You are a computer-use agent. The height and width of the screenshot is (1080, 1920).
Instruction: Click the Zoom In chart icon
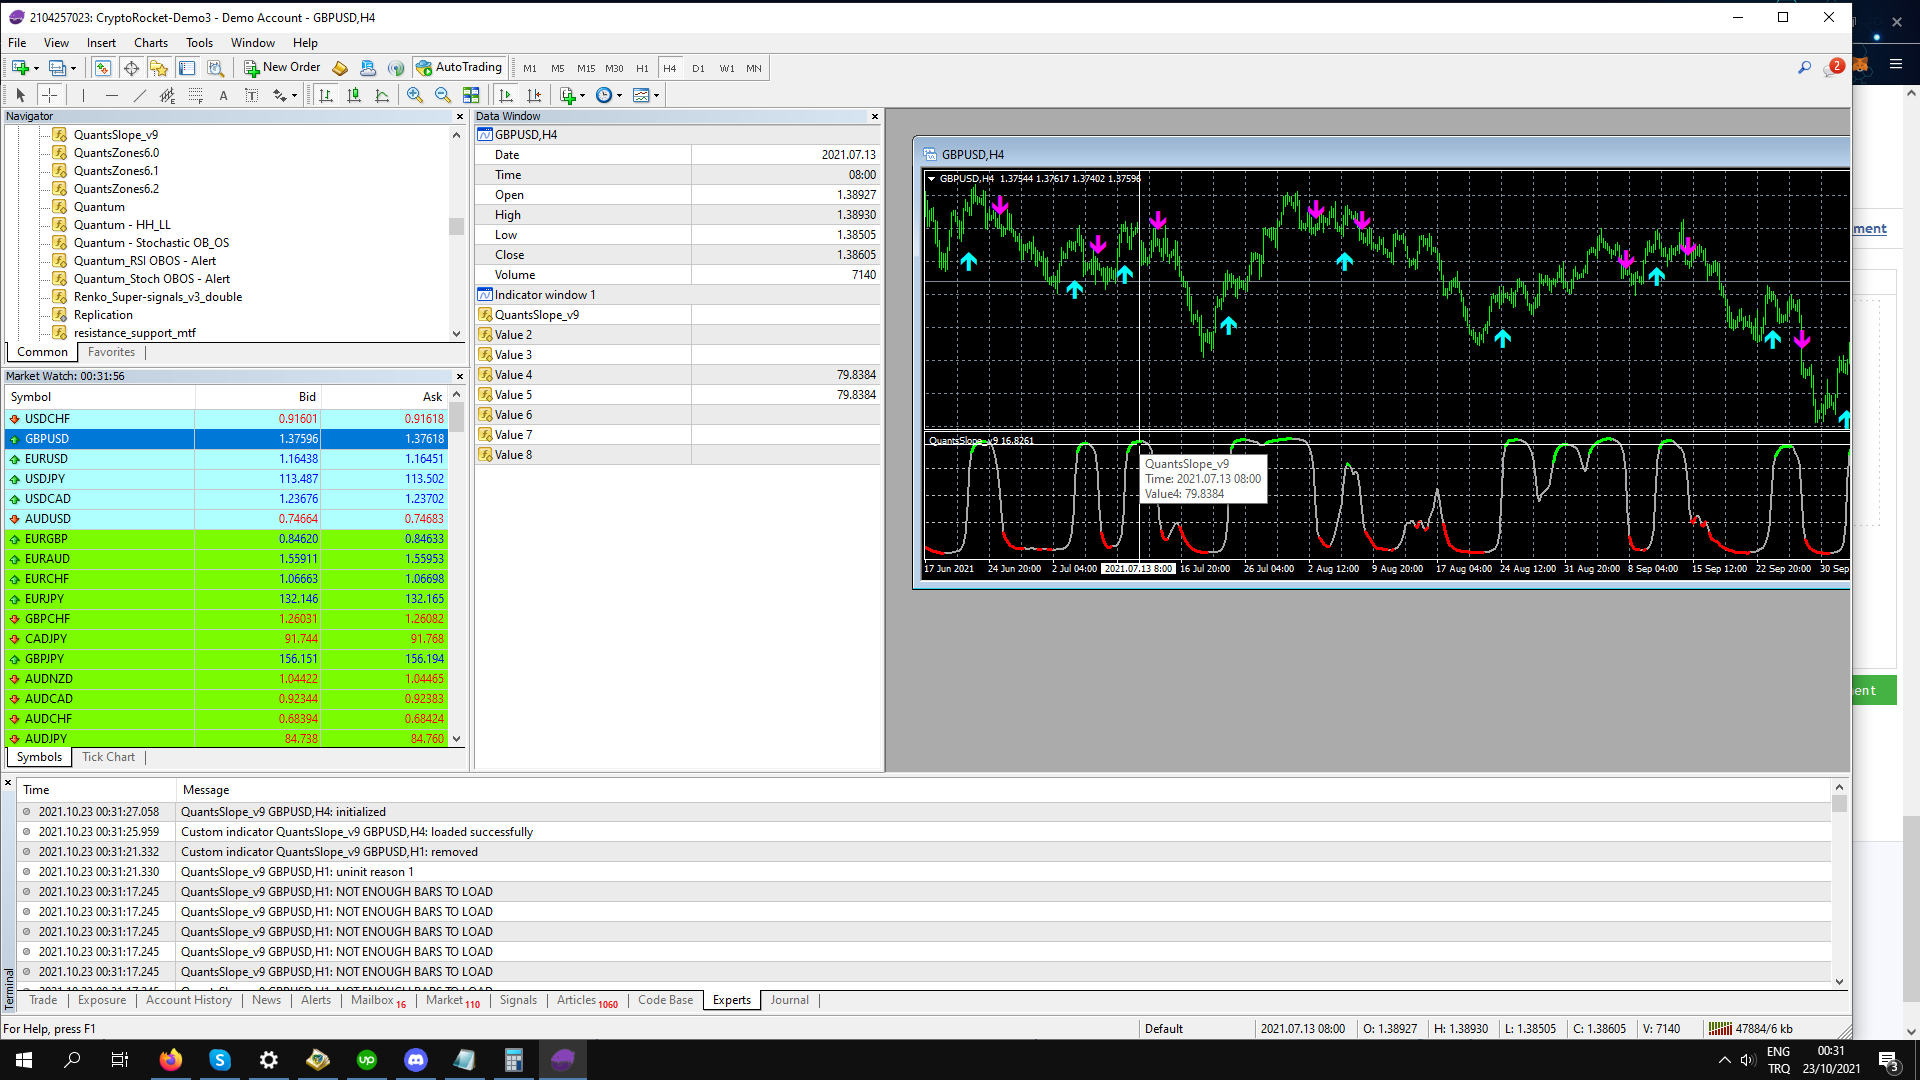click(x=414, y=95)
